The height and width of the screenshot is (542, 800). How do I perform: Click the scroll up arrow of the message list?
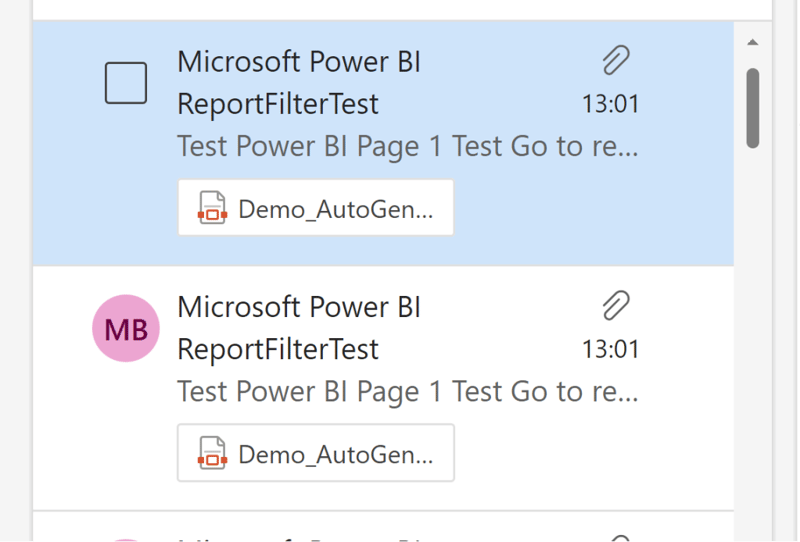click(x=753, y=42)
